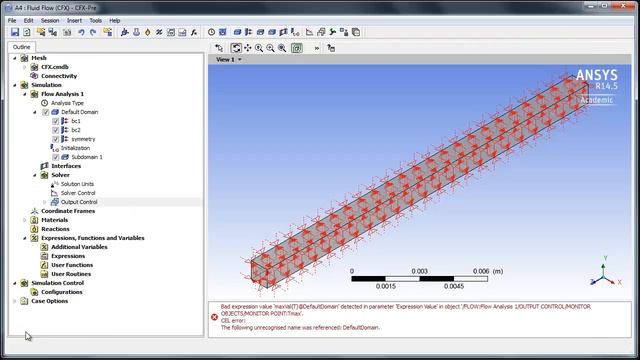Screen dimensions: 640x360
Task: Select the Outline tab
Action: tap(21, 47)
